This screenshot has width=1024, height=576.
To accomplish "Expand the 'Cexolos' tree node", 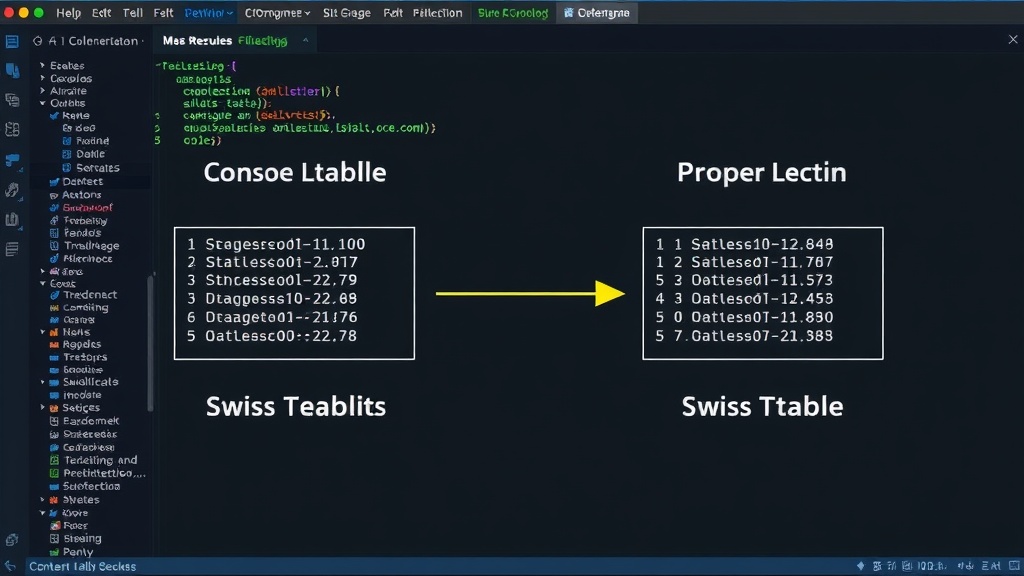I will pos(42,78).
